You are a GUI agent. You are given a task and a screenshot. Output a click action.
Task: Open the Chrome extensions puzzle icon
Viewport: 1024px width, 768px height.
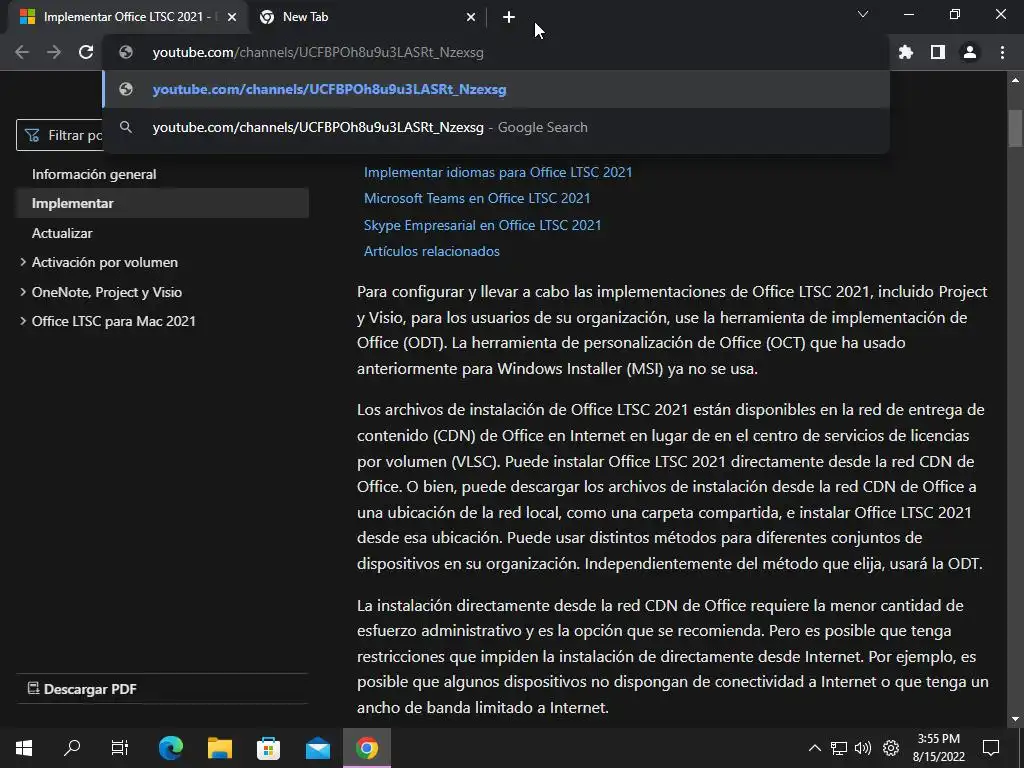click(x=906, y=52)
